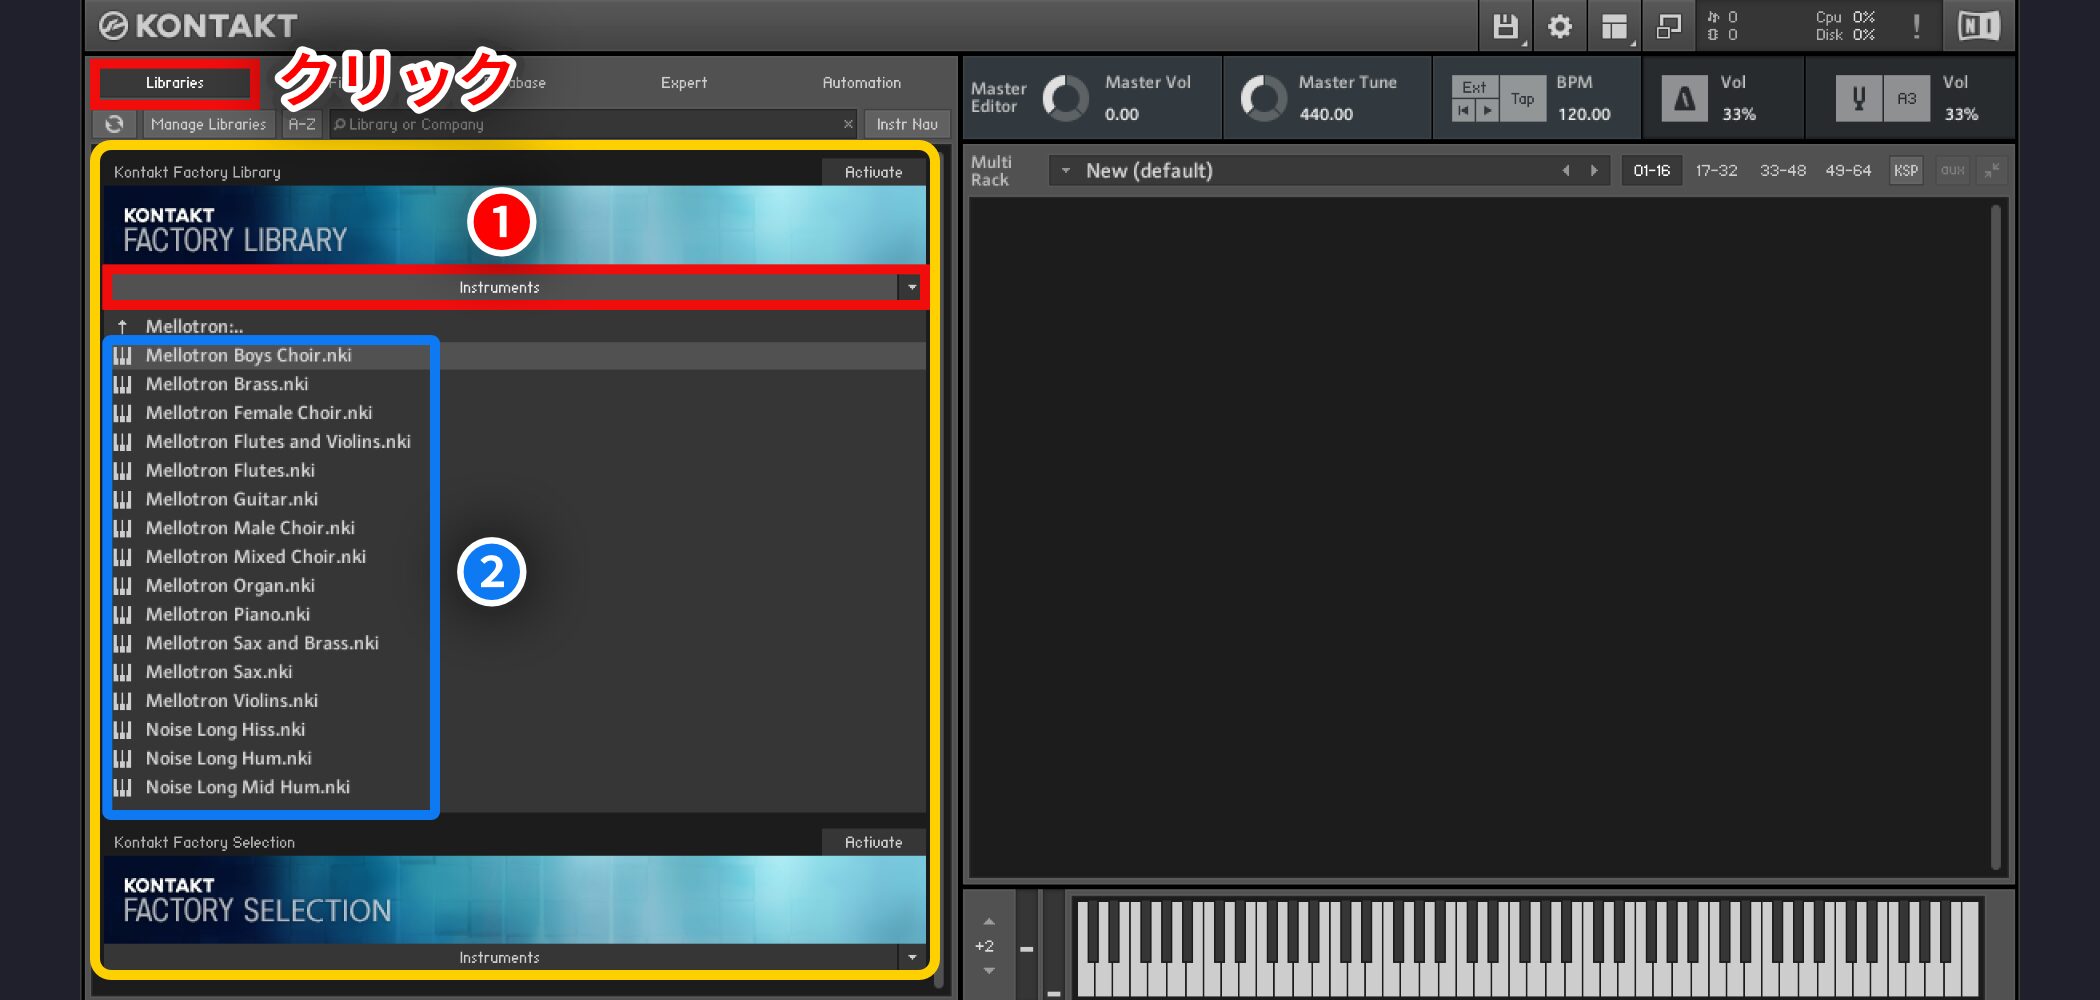Click the Tap tempo button
2100x1000 pixels.
pyautogui.click(x=1522, y=98)
